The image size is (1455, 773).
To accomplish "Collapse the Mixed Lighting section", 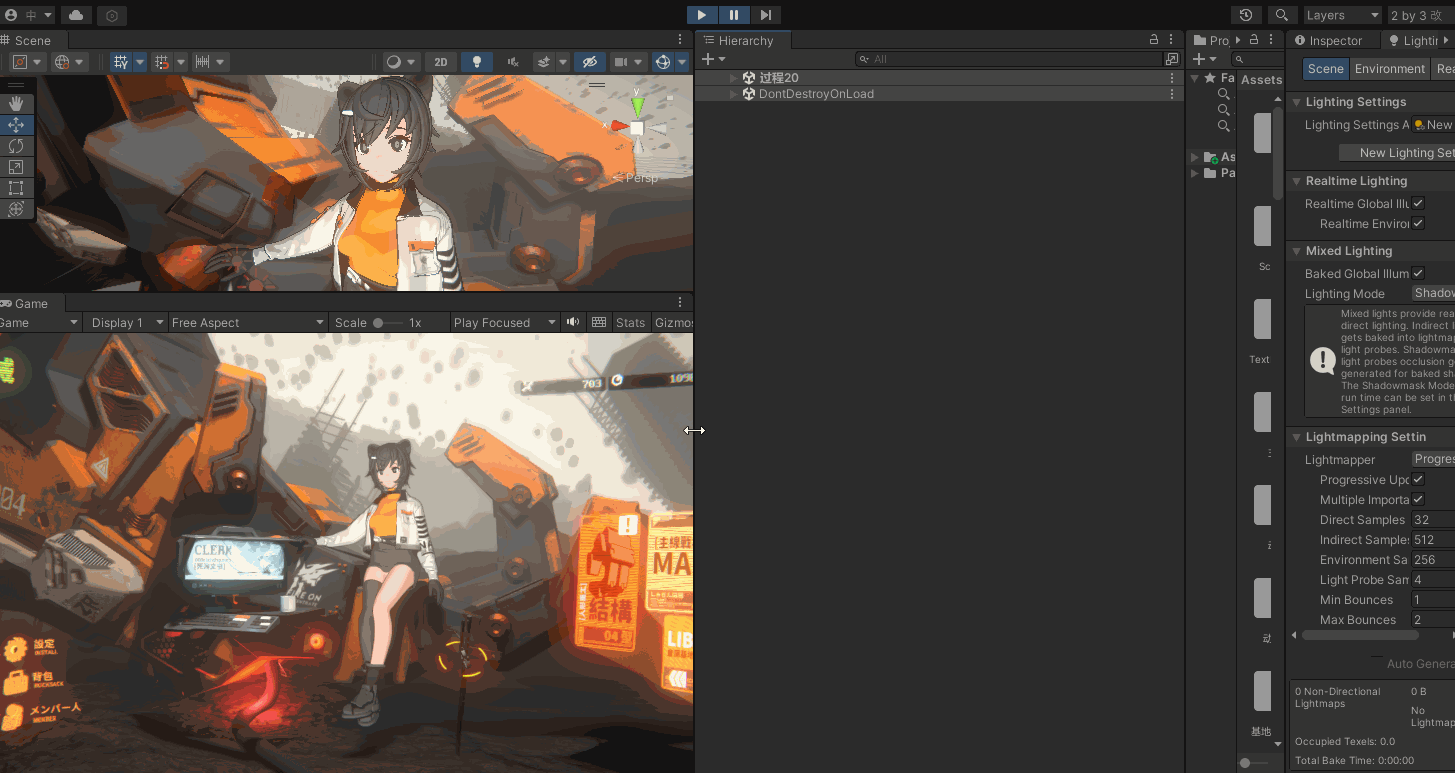I will coord(1296,251).
